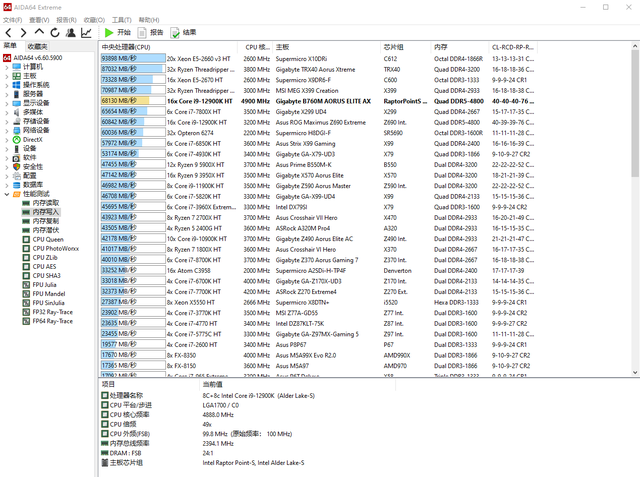Open the CPU ZLib benchmark

click(40, 257)
